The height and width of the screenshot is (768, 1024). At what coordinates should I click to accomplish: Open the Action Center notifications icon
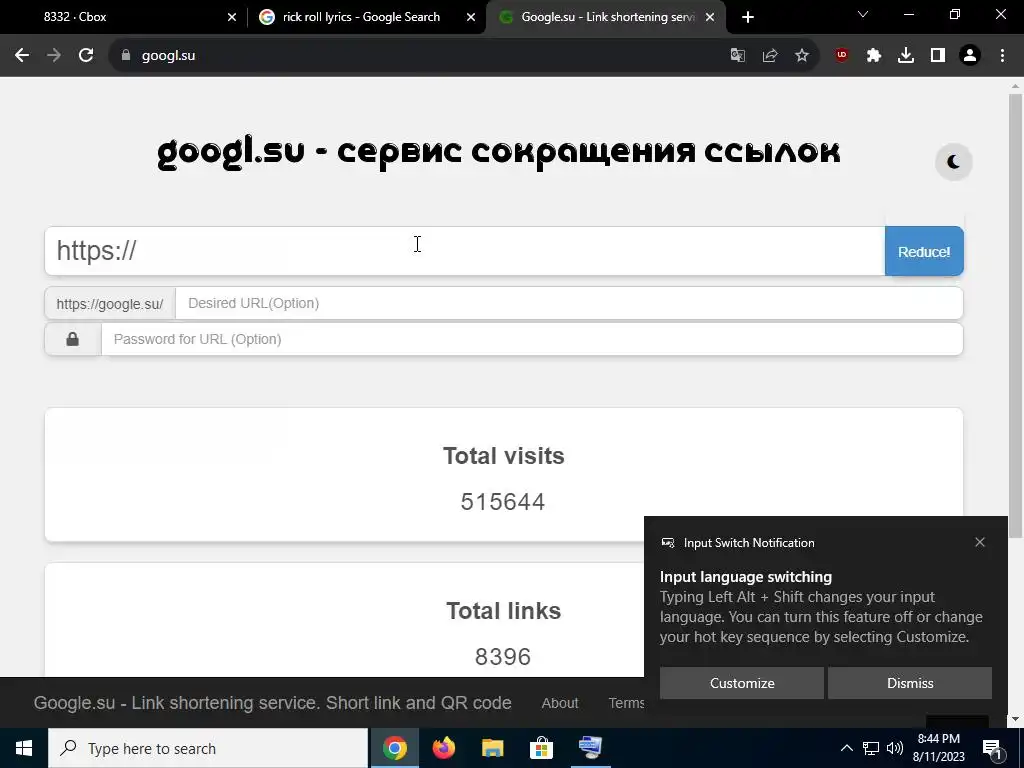(x=992, y=748)
